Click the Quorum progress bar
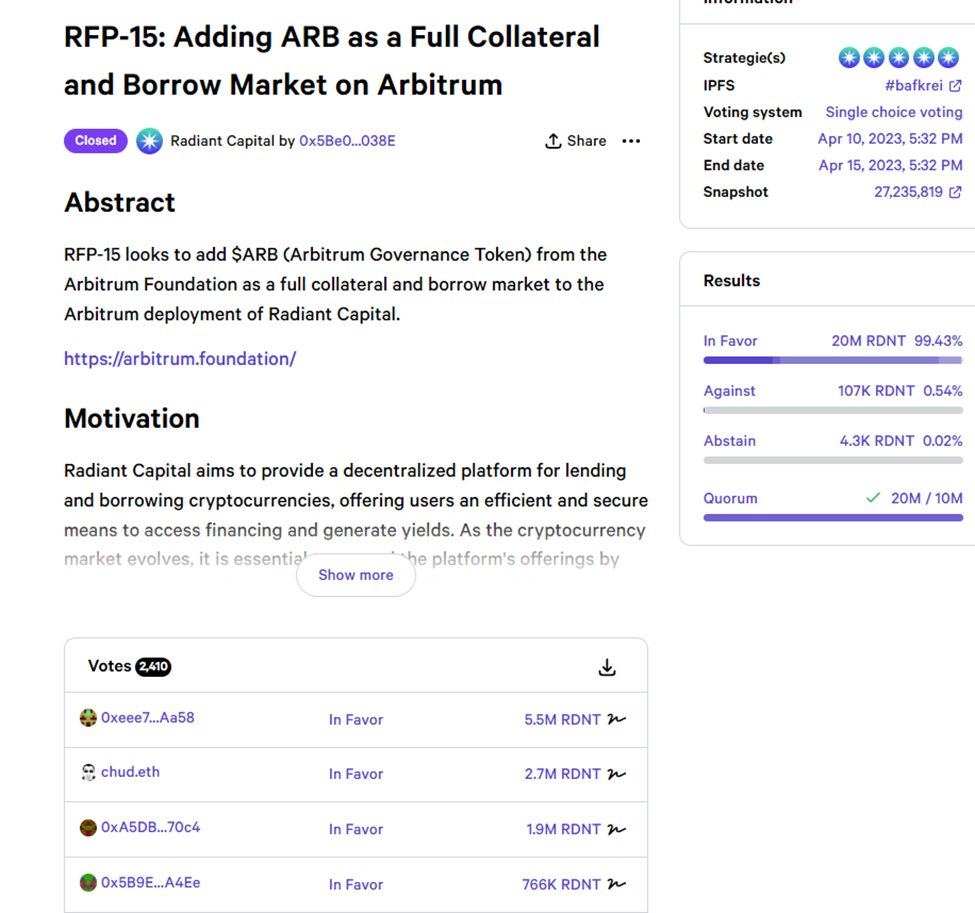 832,518
